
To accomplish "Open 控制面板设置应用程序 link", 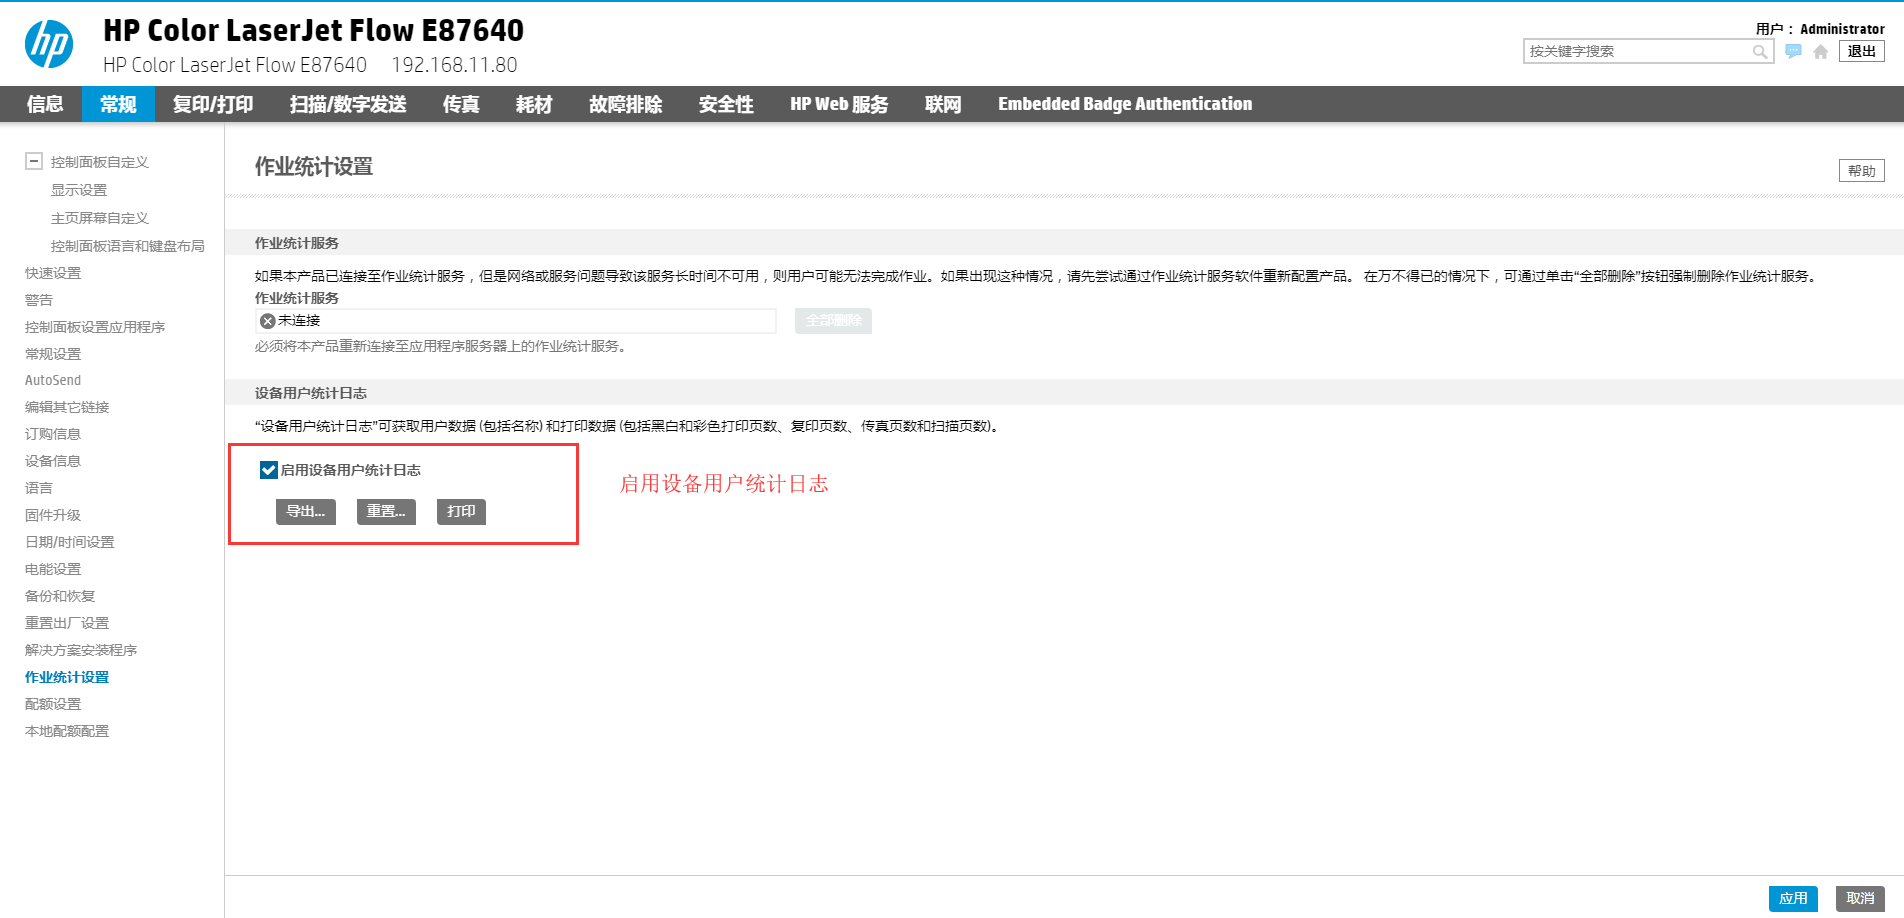I will point(95,327).
